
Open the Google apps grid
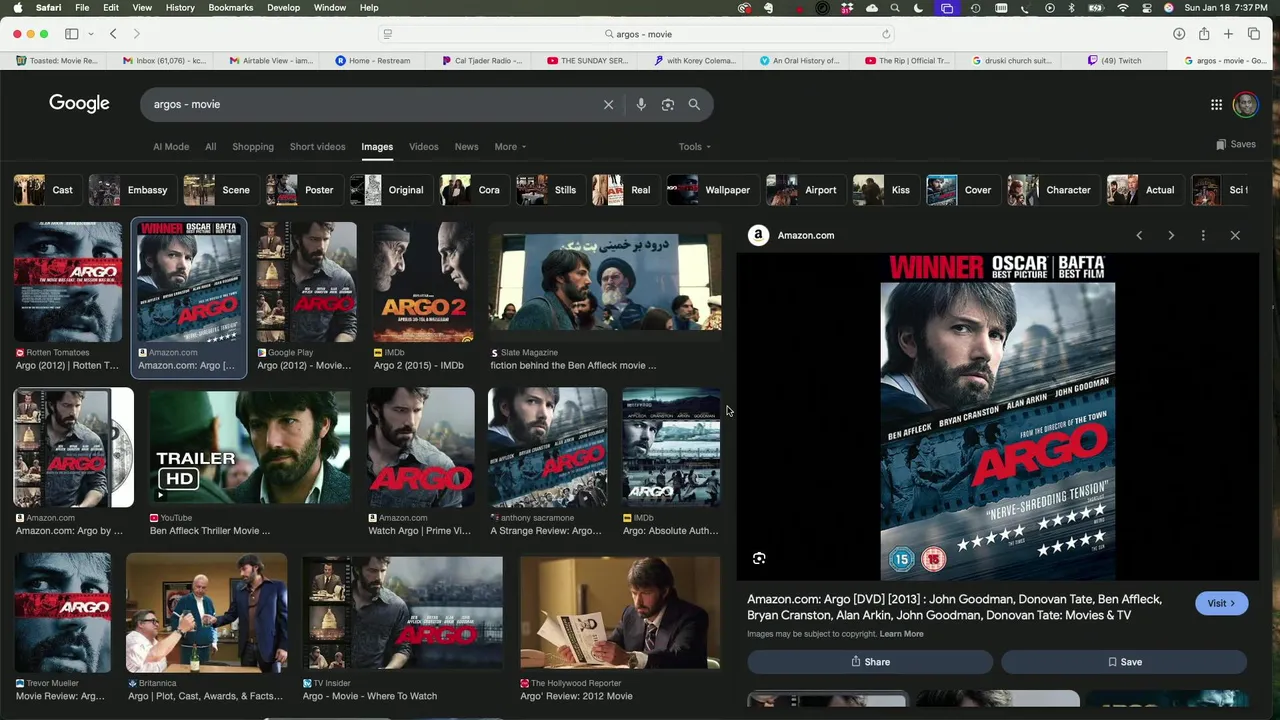[1216, 104]
